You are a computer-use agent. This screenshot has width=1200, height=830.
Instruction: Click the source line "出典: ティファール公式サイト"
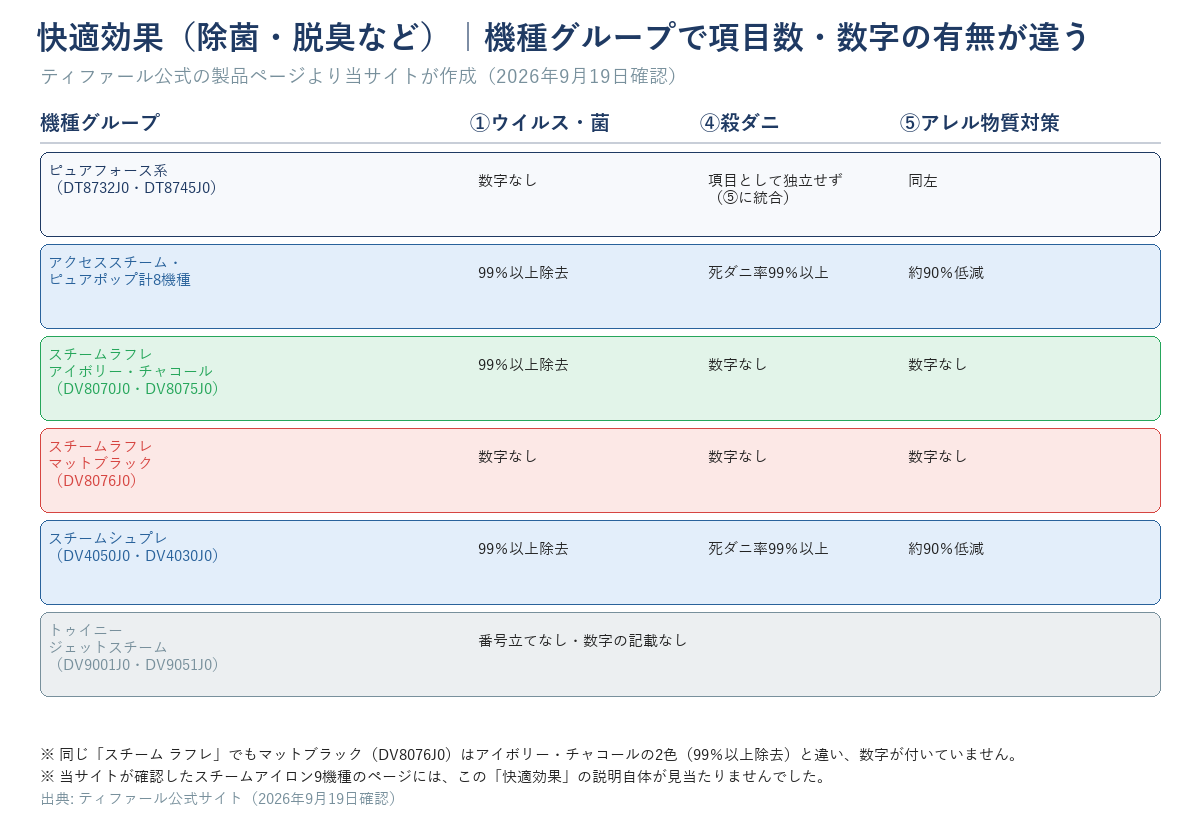221,799
